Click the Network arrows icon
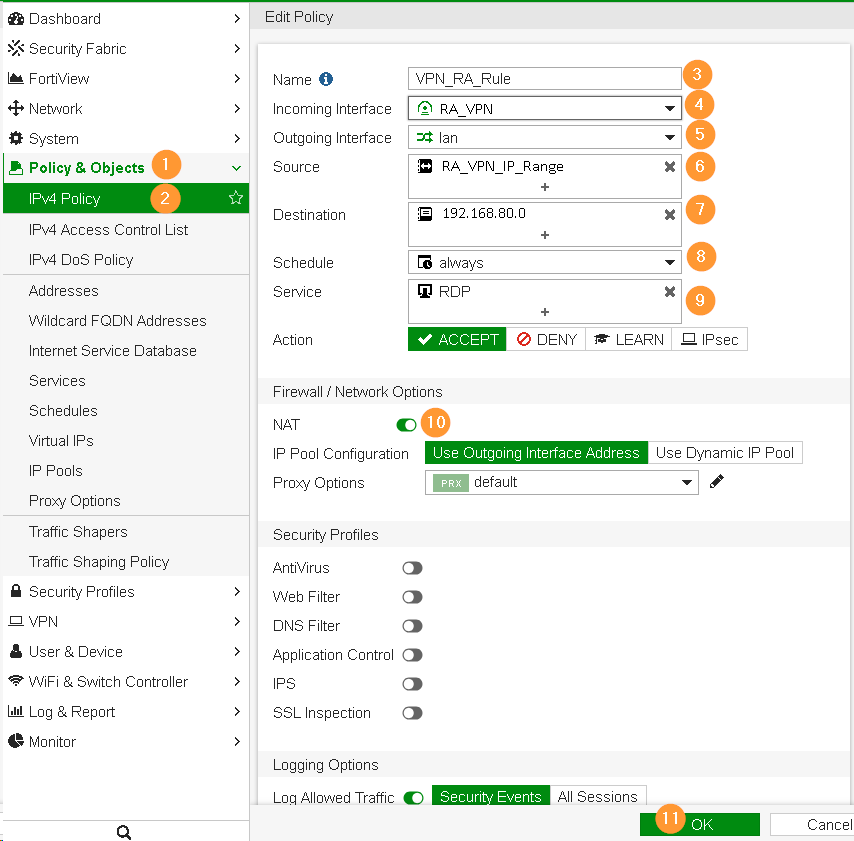The height and width of the screenshot is (841, 854). point(16,108)
